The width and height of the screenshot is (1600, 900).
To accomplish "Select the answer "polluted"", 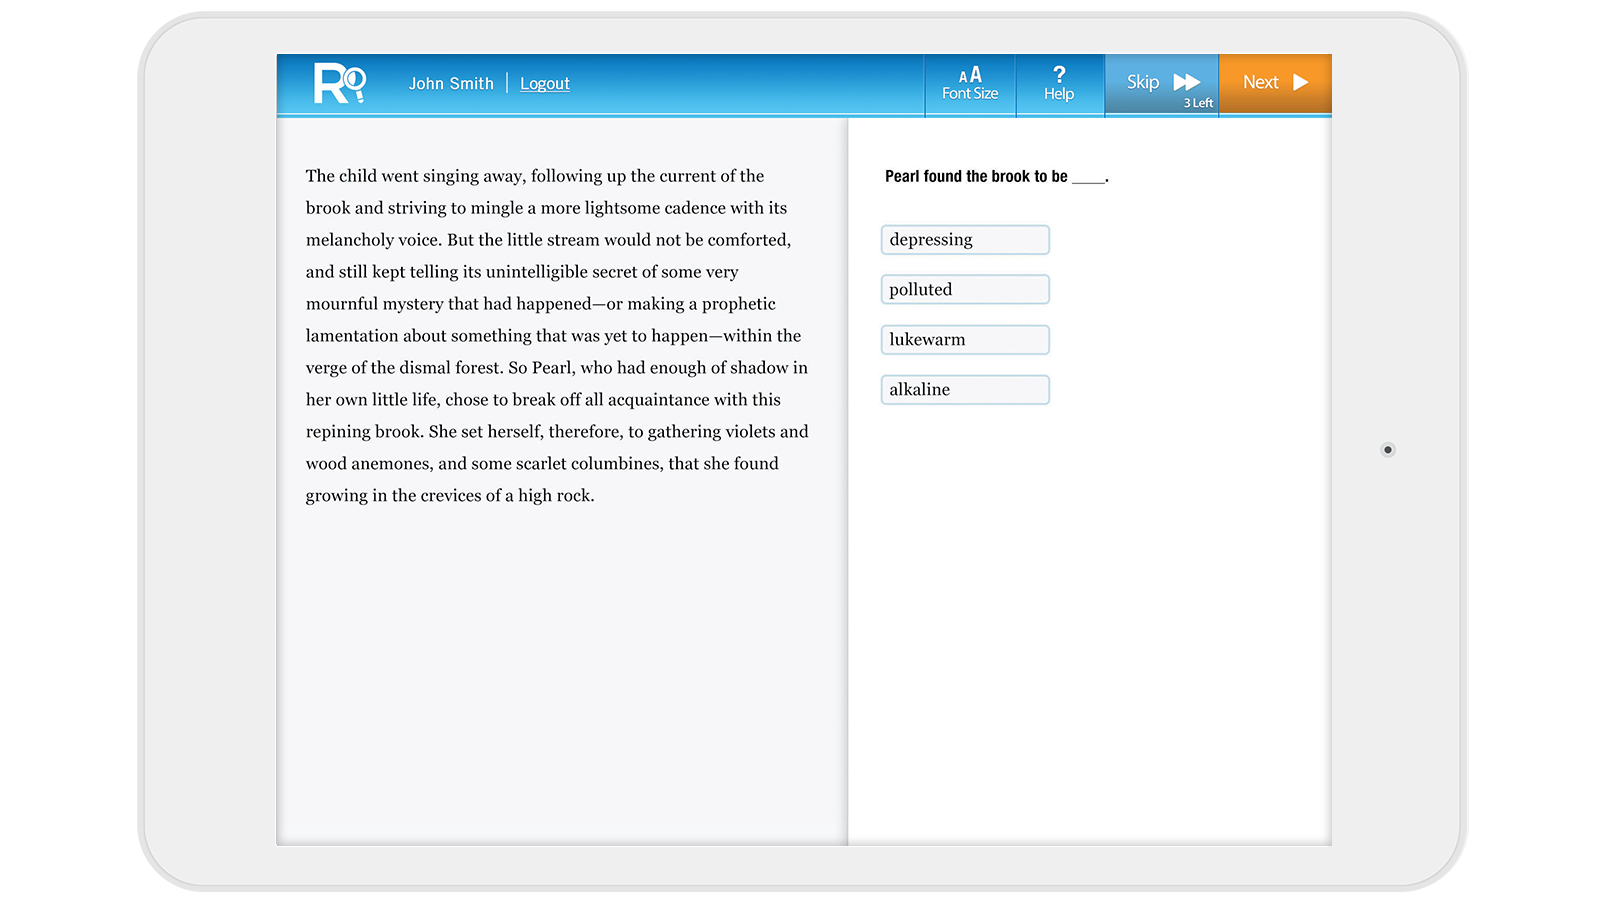I will tap(964, 289).
